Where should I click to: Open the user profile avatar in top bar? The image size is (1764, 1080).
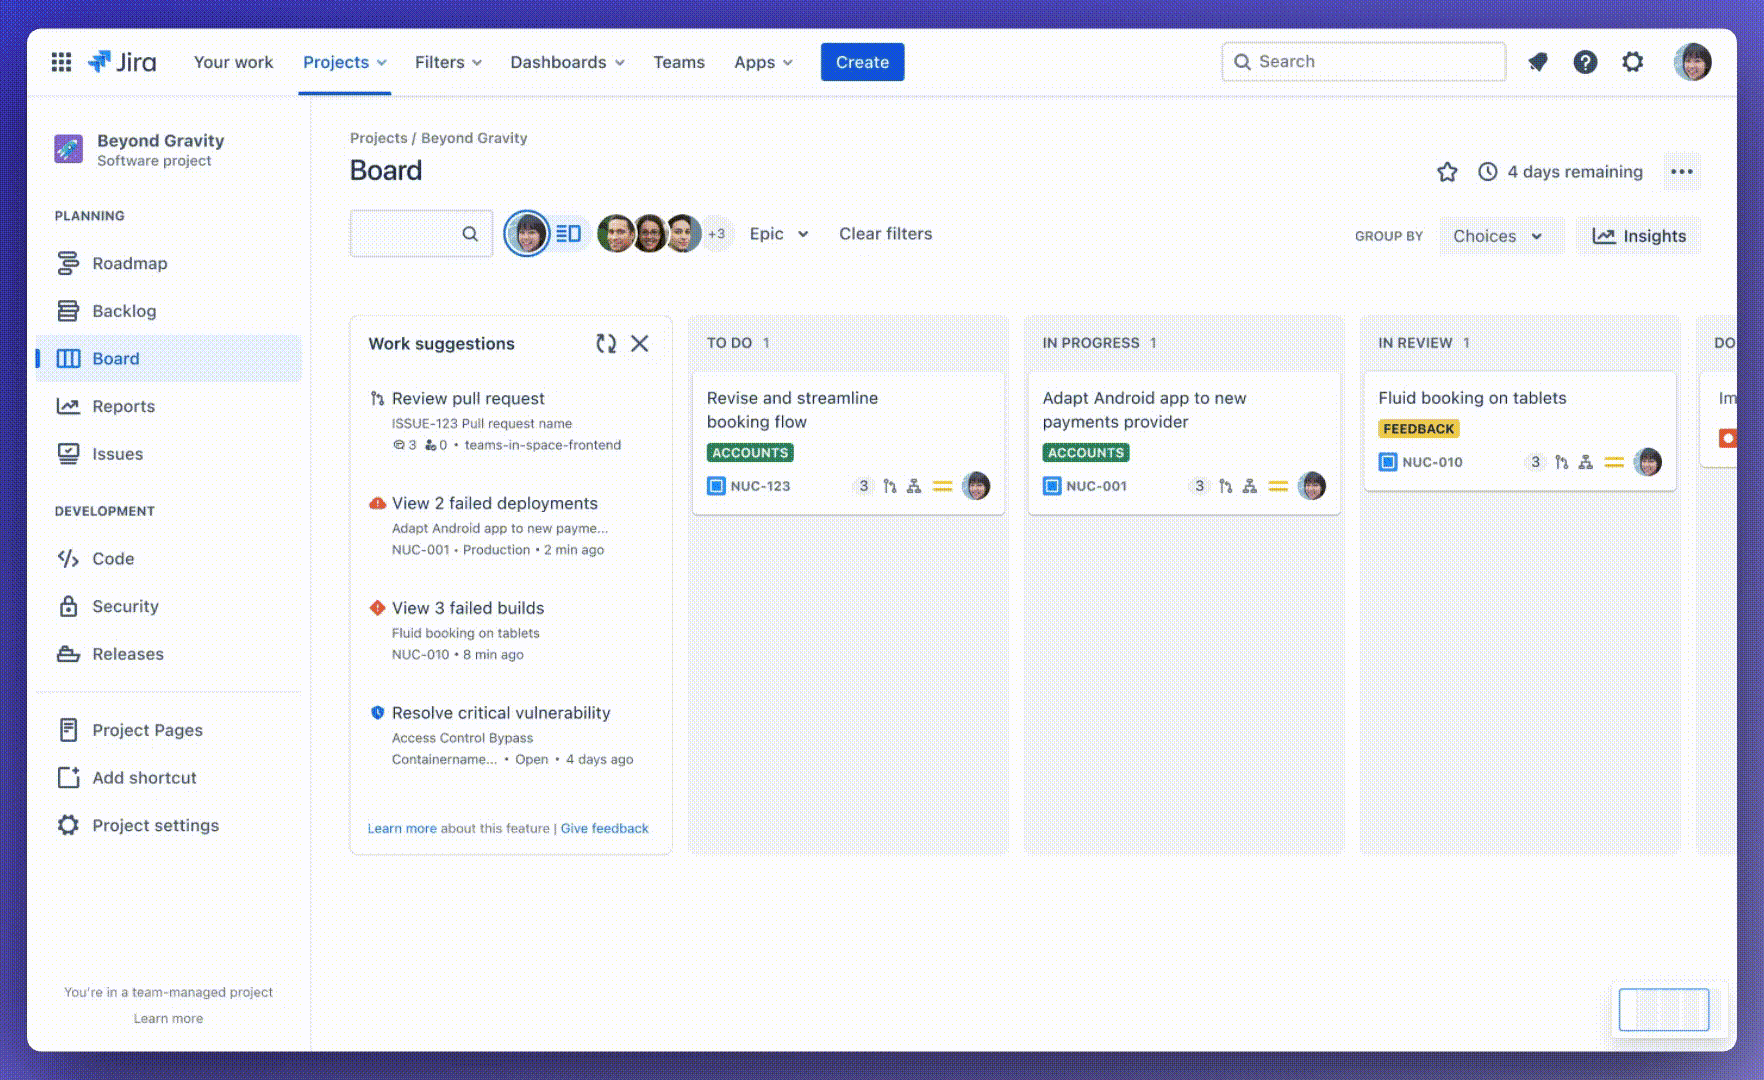(1693, 62)
